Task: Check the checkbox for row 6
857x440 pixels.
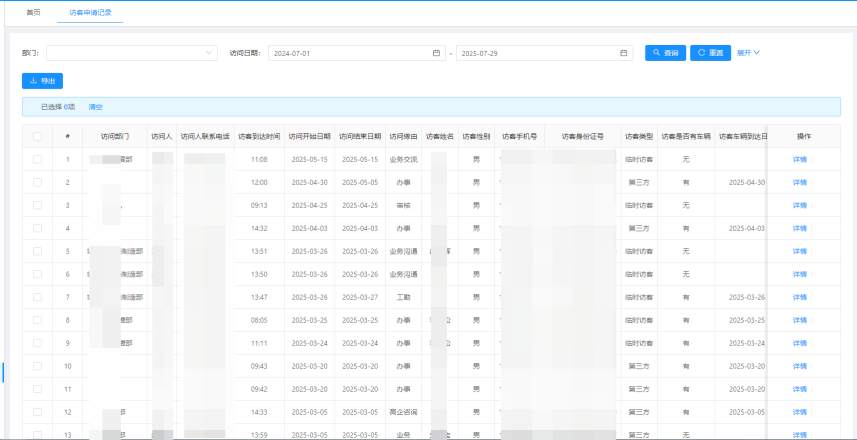Action: point(37,274)
